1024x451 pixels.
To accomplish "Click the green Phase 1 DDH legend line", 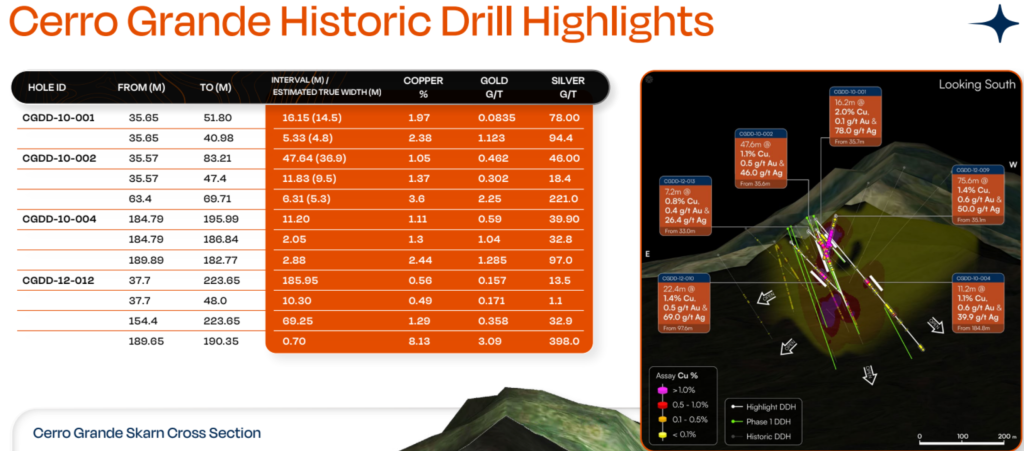I will tap(735, 421).
